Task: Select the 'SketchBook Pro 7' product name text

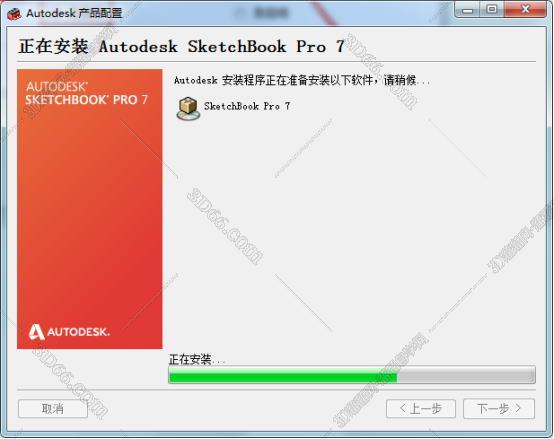Action: click(x=247, y=106)
